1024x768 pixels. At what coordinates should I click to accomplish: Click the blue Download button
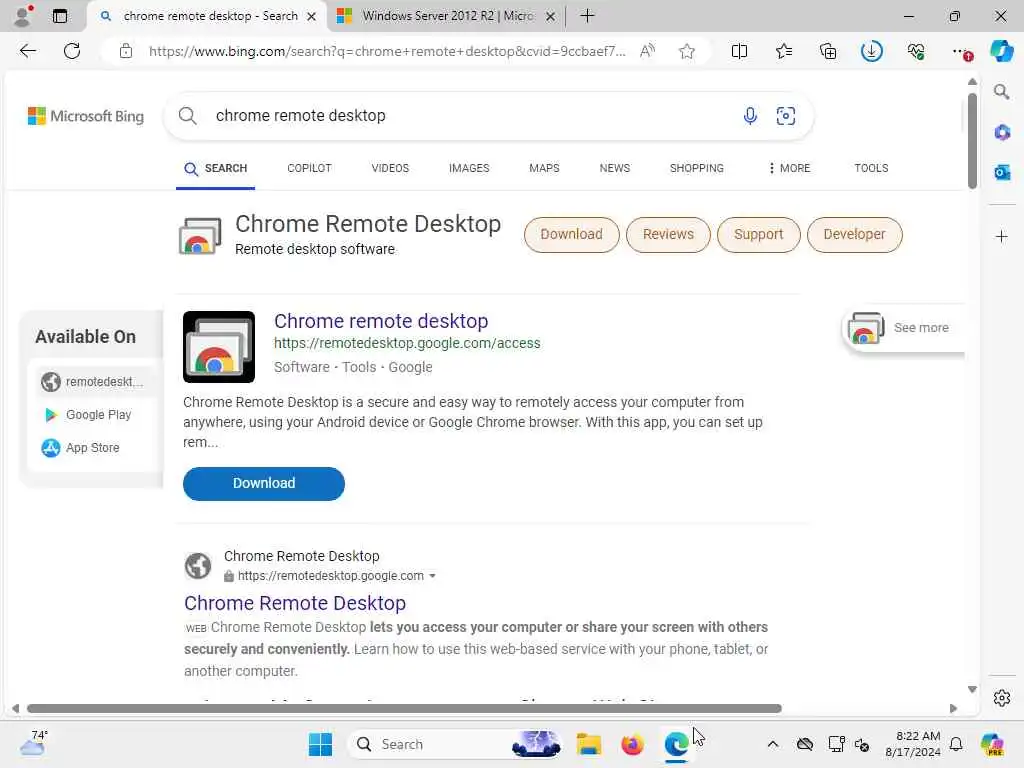pos(264,483)
